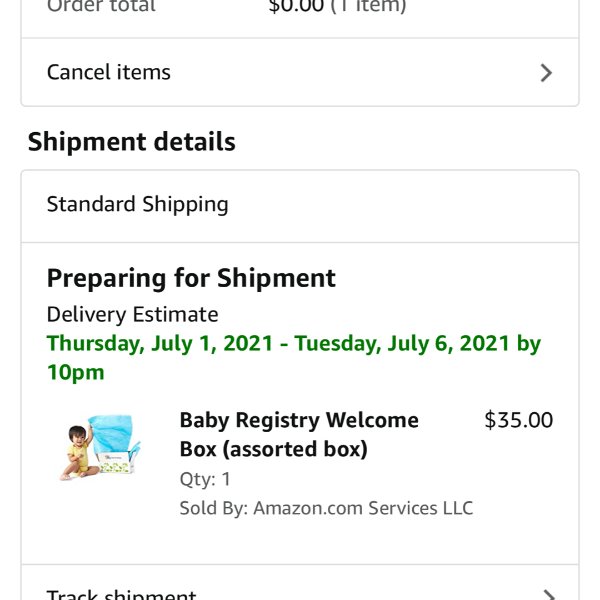Select the (1 item) count in Order total
Viewport: 600px width, 600px height.
point(368,6)
